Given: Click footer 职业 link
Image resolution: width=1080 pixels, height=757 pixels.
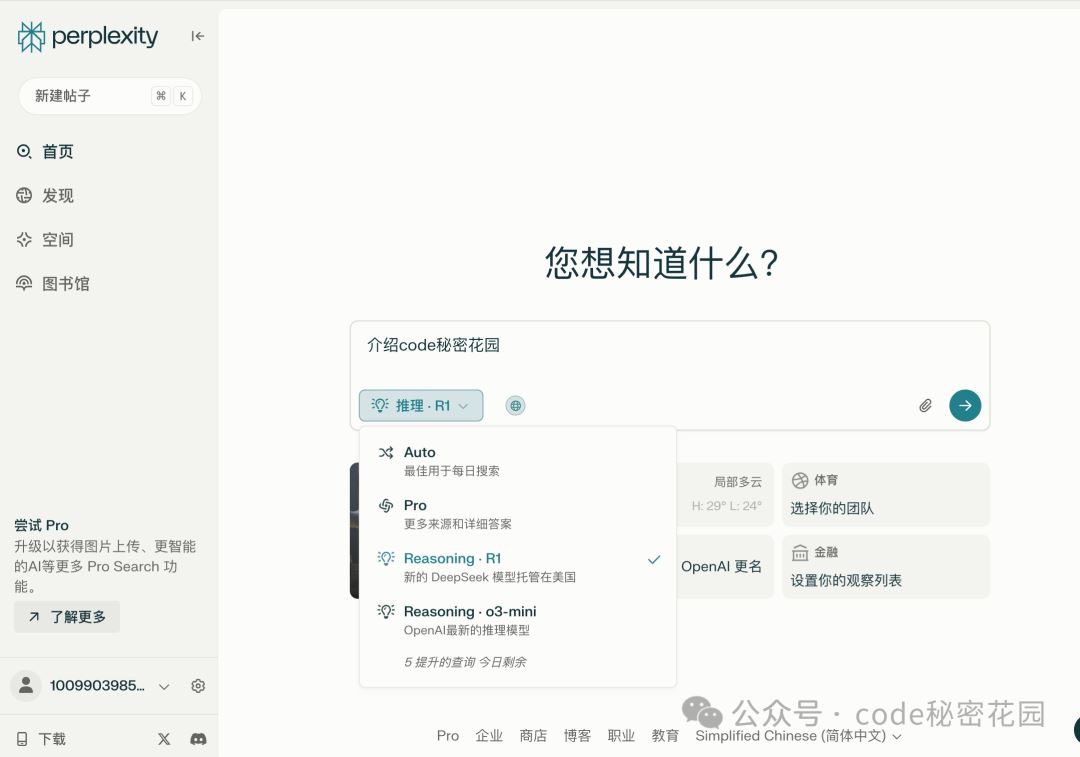Looking at the screenshot, I should pyautogui.click(x=621, y=736).
